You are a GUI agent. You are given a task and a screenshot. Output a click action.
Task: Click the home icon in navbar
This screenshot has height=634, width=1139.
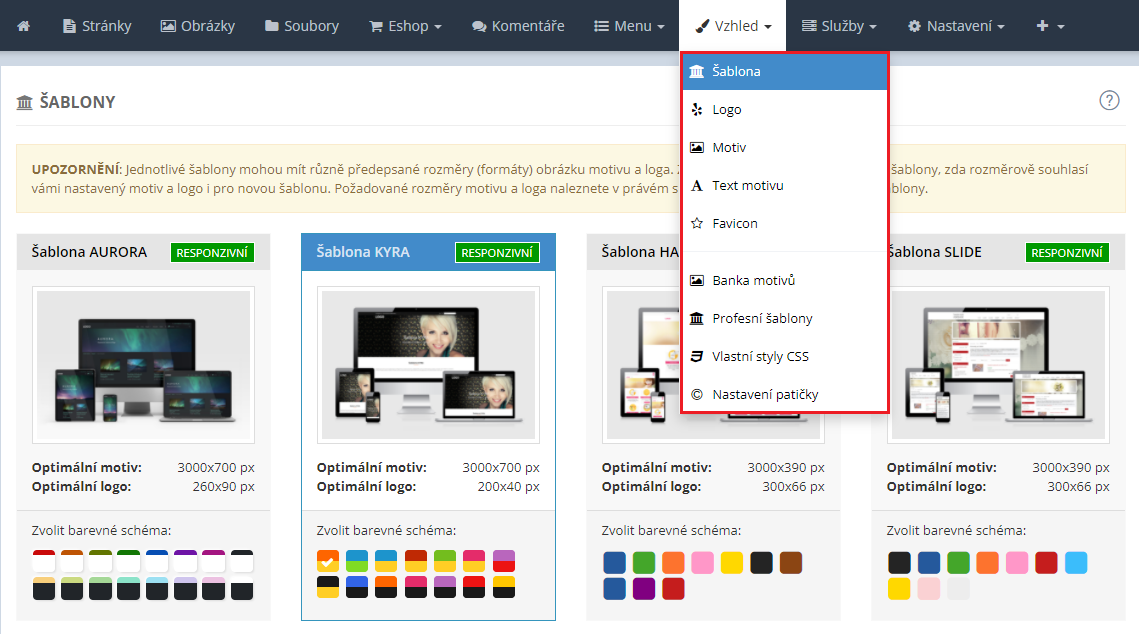[x=23, y=25]
